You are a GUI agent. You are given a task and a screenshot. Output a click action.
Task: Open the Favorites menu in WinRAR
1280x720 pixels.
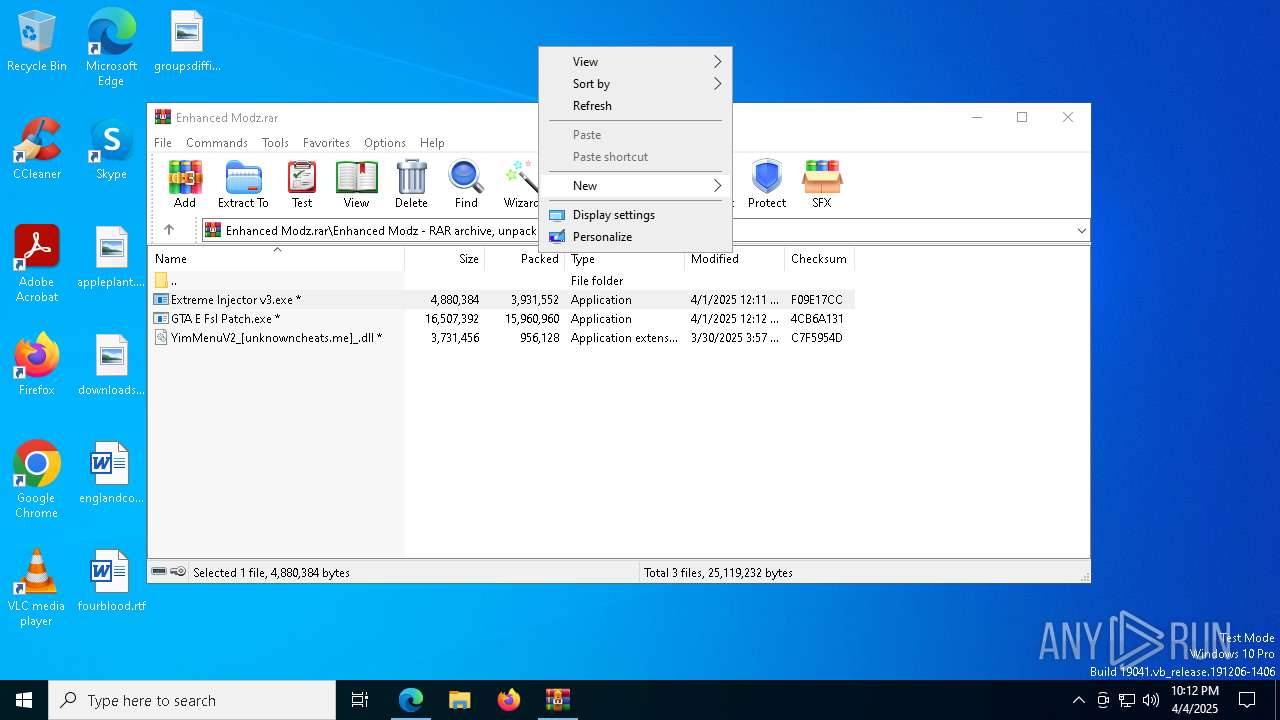(326, 143)
